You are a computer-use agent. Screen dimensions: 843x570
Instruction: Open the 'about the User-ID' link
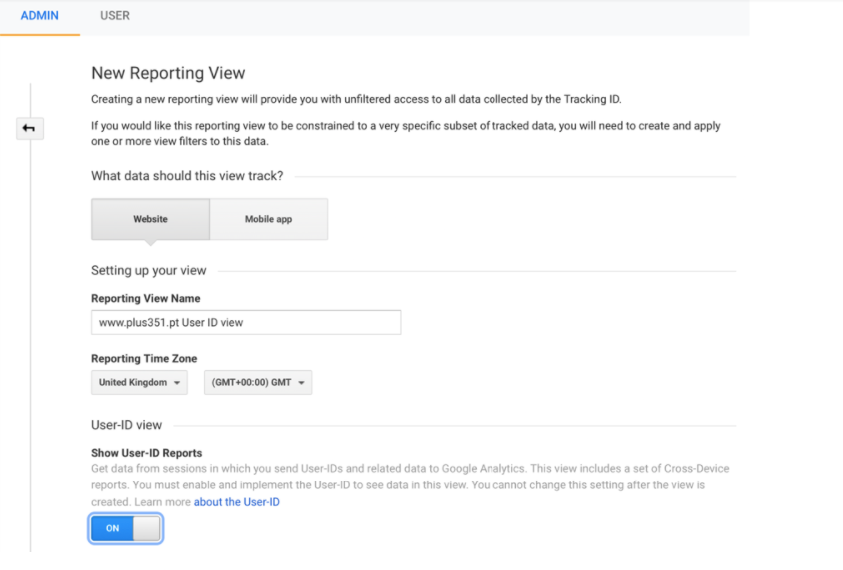[237, 502]
